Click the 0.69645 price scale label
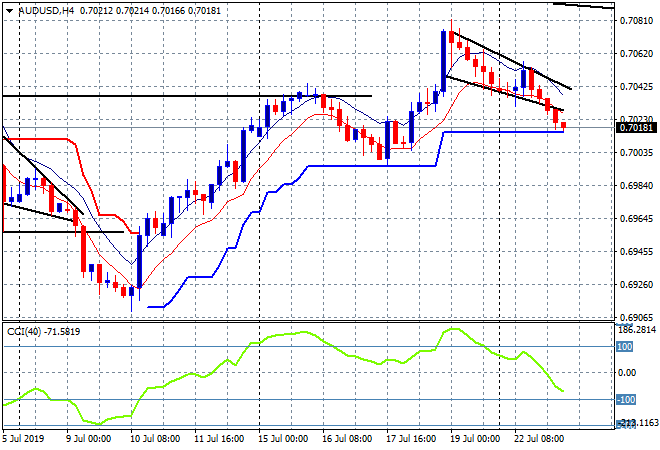The width and height of the screenshot is (660, 450). click(636, 218)
